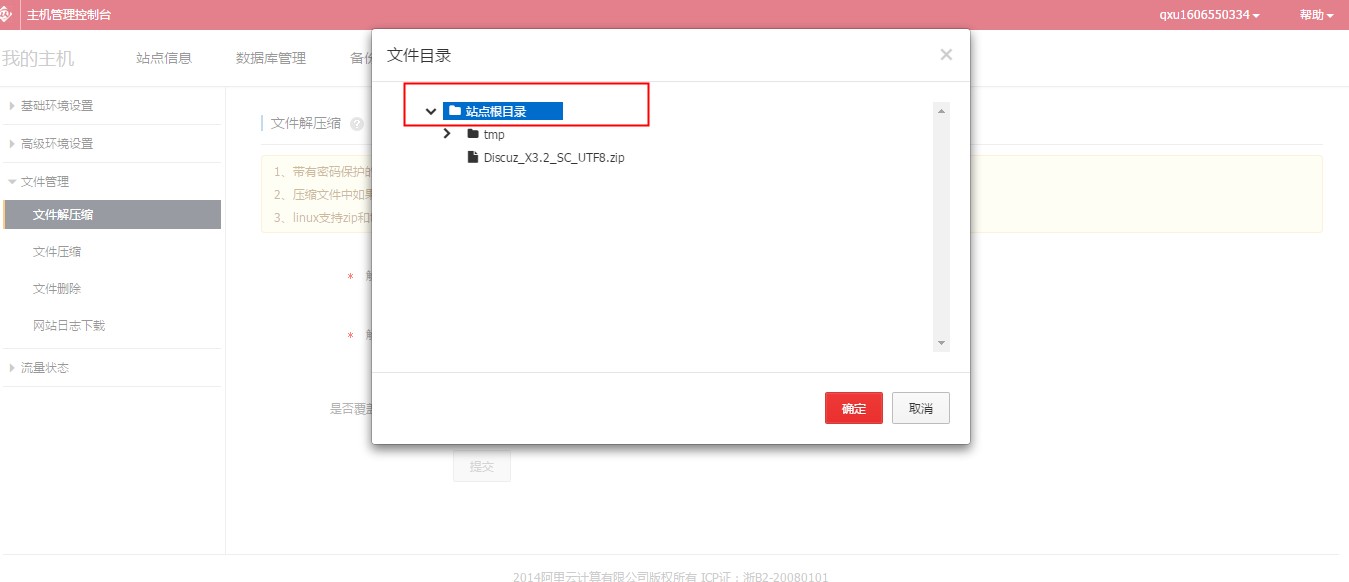The image size is (1349, 582).
Task: Click the folder icon beside 站点根目录
Action: tap(455, 111)
